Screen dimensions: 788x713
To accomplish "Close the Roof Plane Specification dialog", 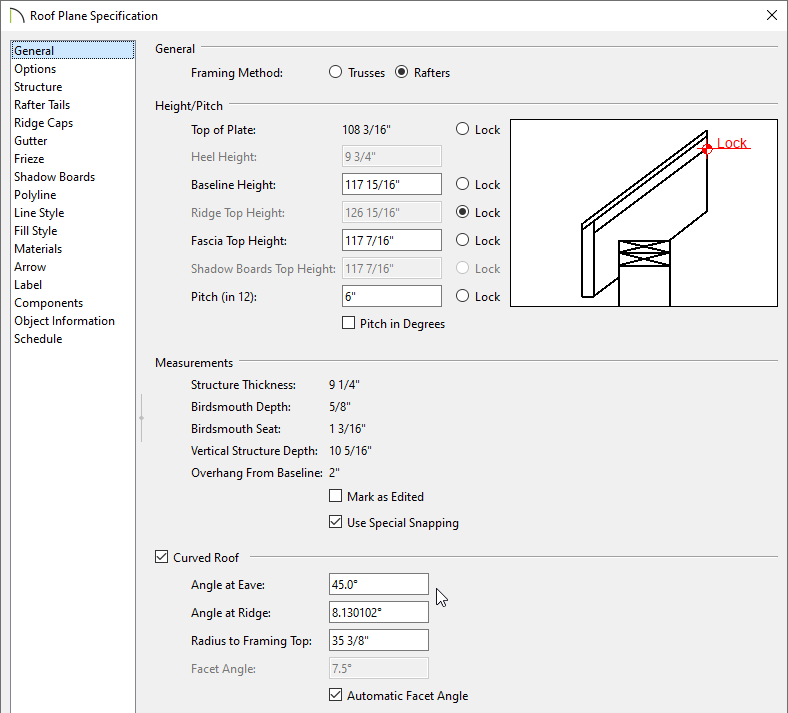I will pyautogui.click(x=772, y=16).
